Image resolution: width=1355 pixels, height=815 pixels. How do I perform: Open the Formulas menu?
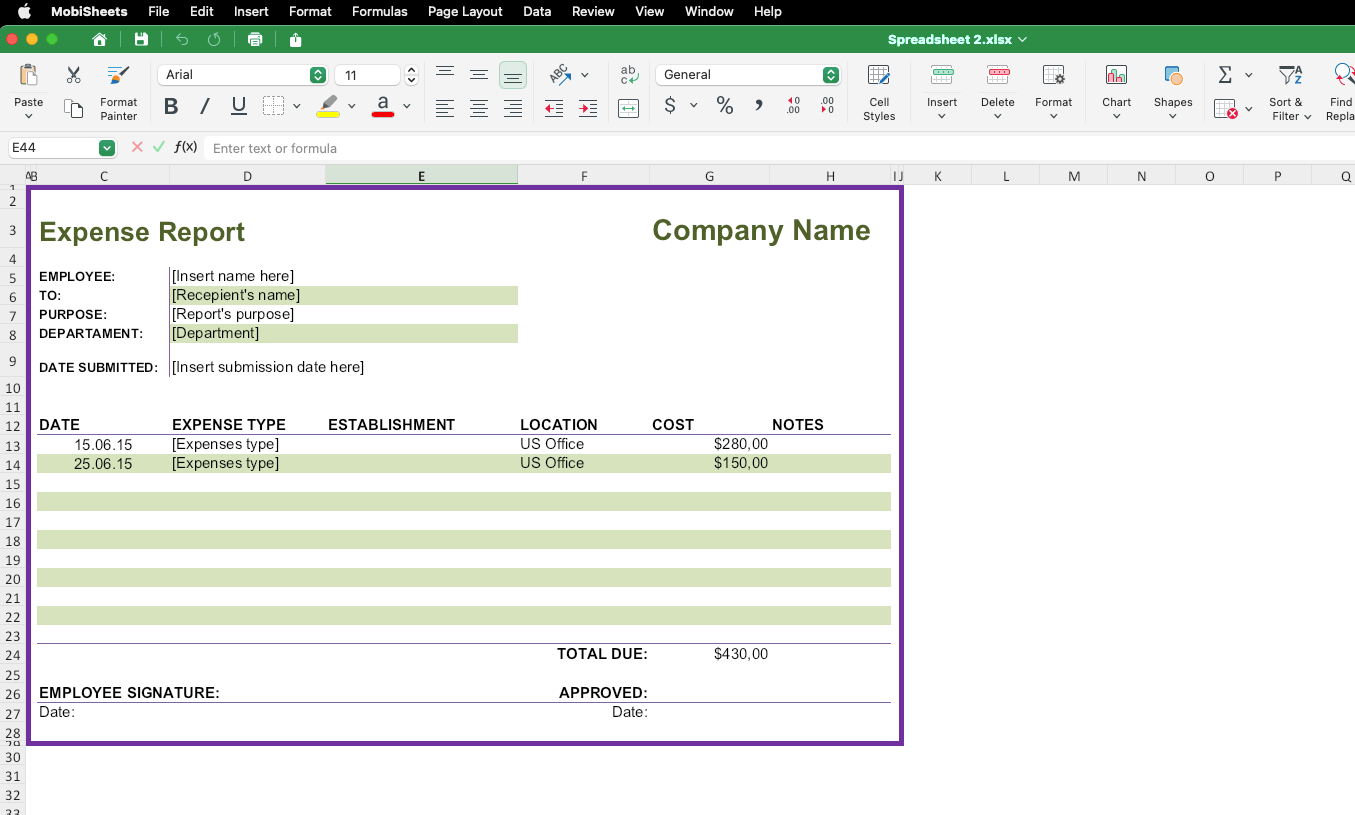[380, 12]
